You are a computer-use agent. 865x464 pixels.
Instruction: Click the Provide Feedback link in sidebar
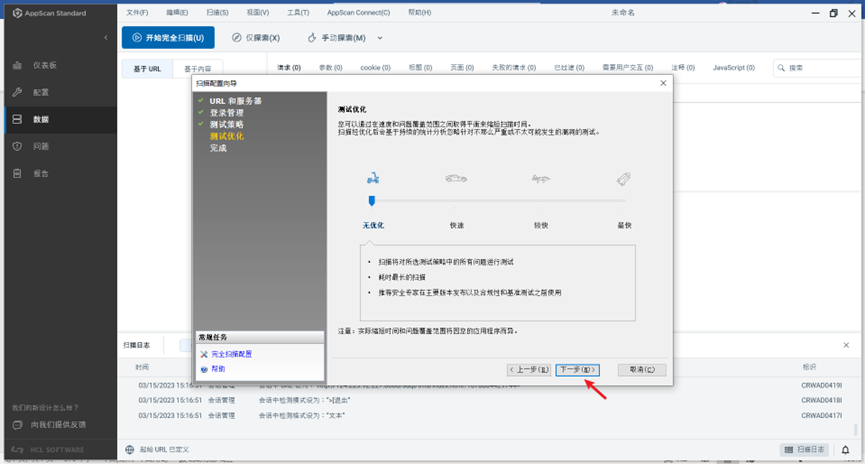(x=58, y=425)
